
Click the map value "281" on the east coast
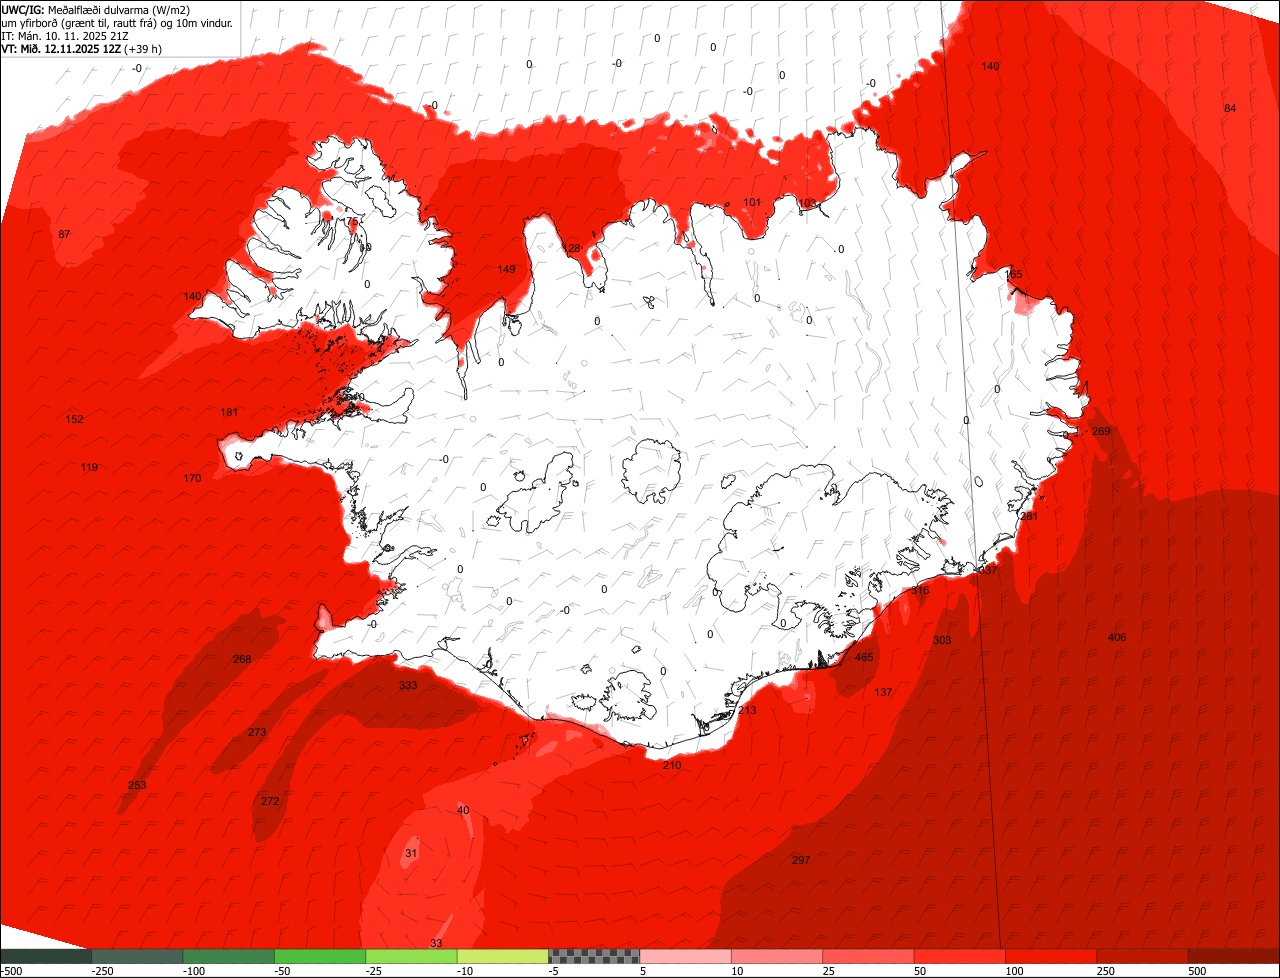1029,516
